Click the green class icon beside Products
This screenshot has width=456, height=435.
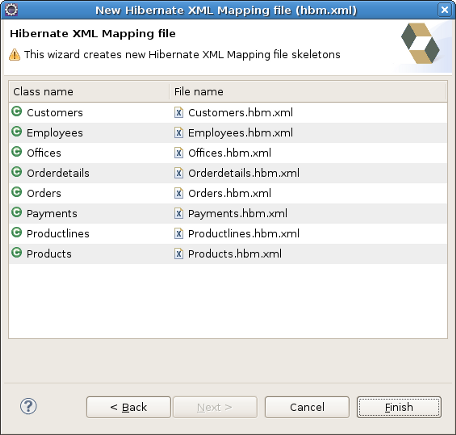(17, 253)
